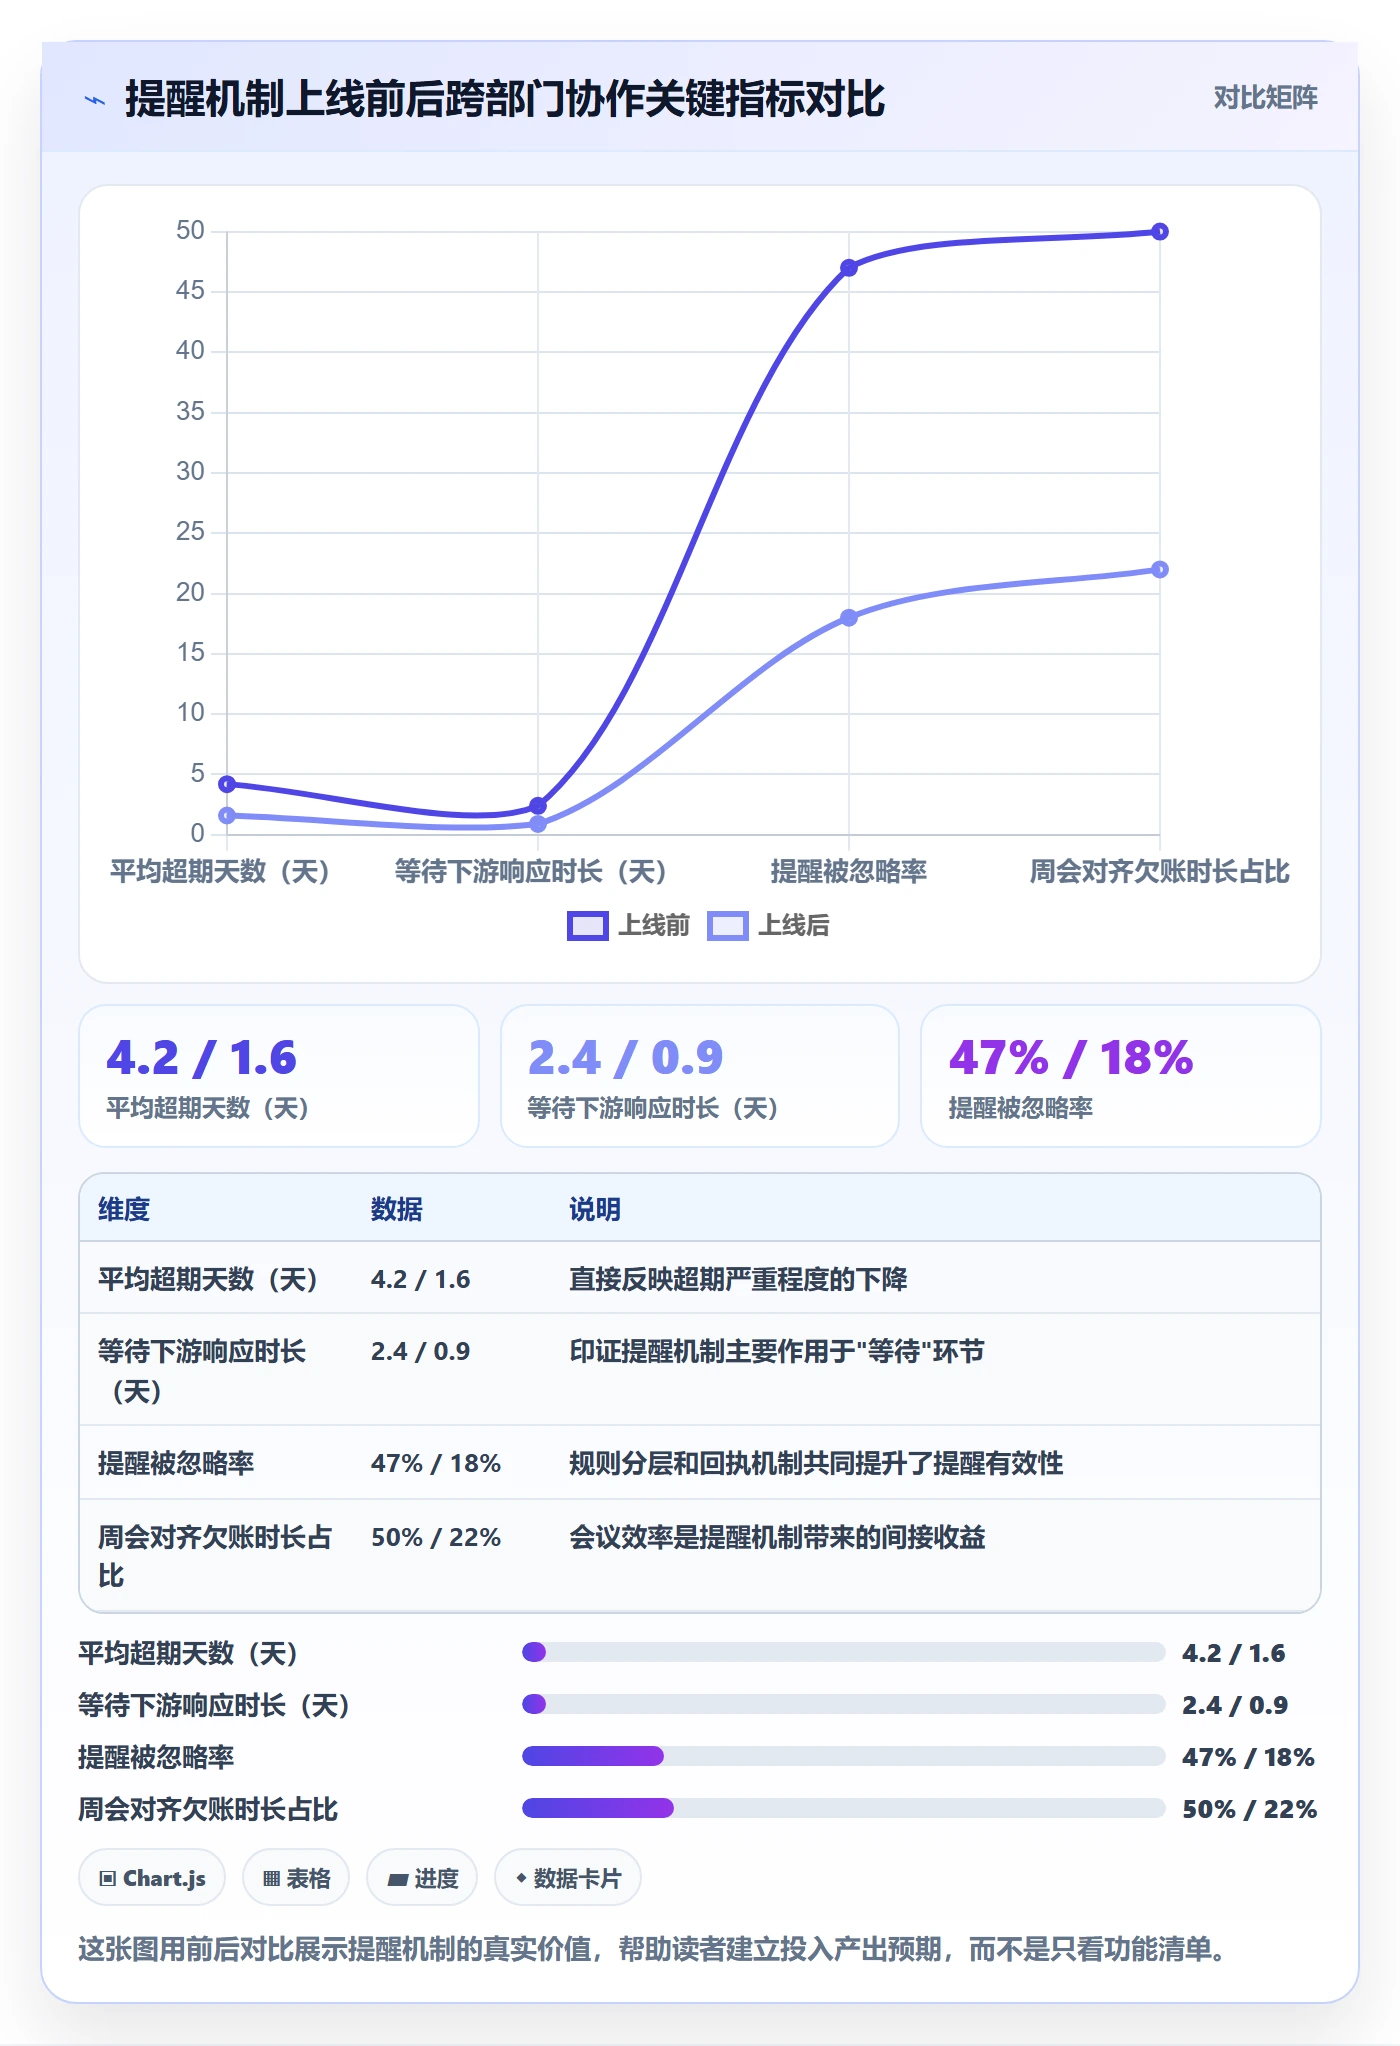This screenshot has height=2046, width=1400.
Task: Select table cell 规则分层和回执机制共同提升了提醒有效性
Action: 816,1463
